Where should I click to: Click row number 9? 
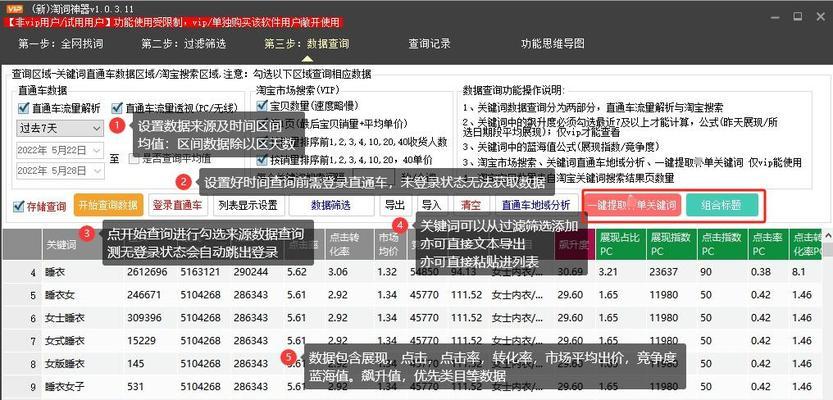pos(33,387)
